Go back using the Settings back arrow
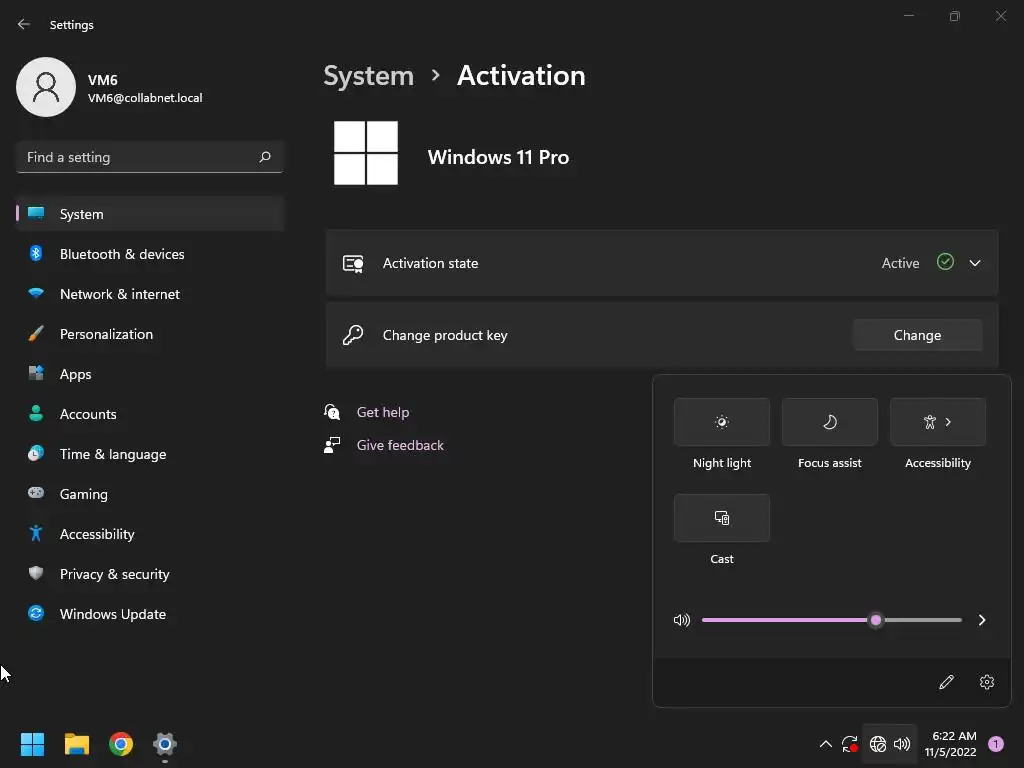1024x768 pixels. [x=24, y=24]
